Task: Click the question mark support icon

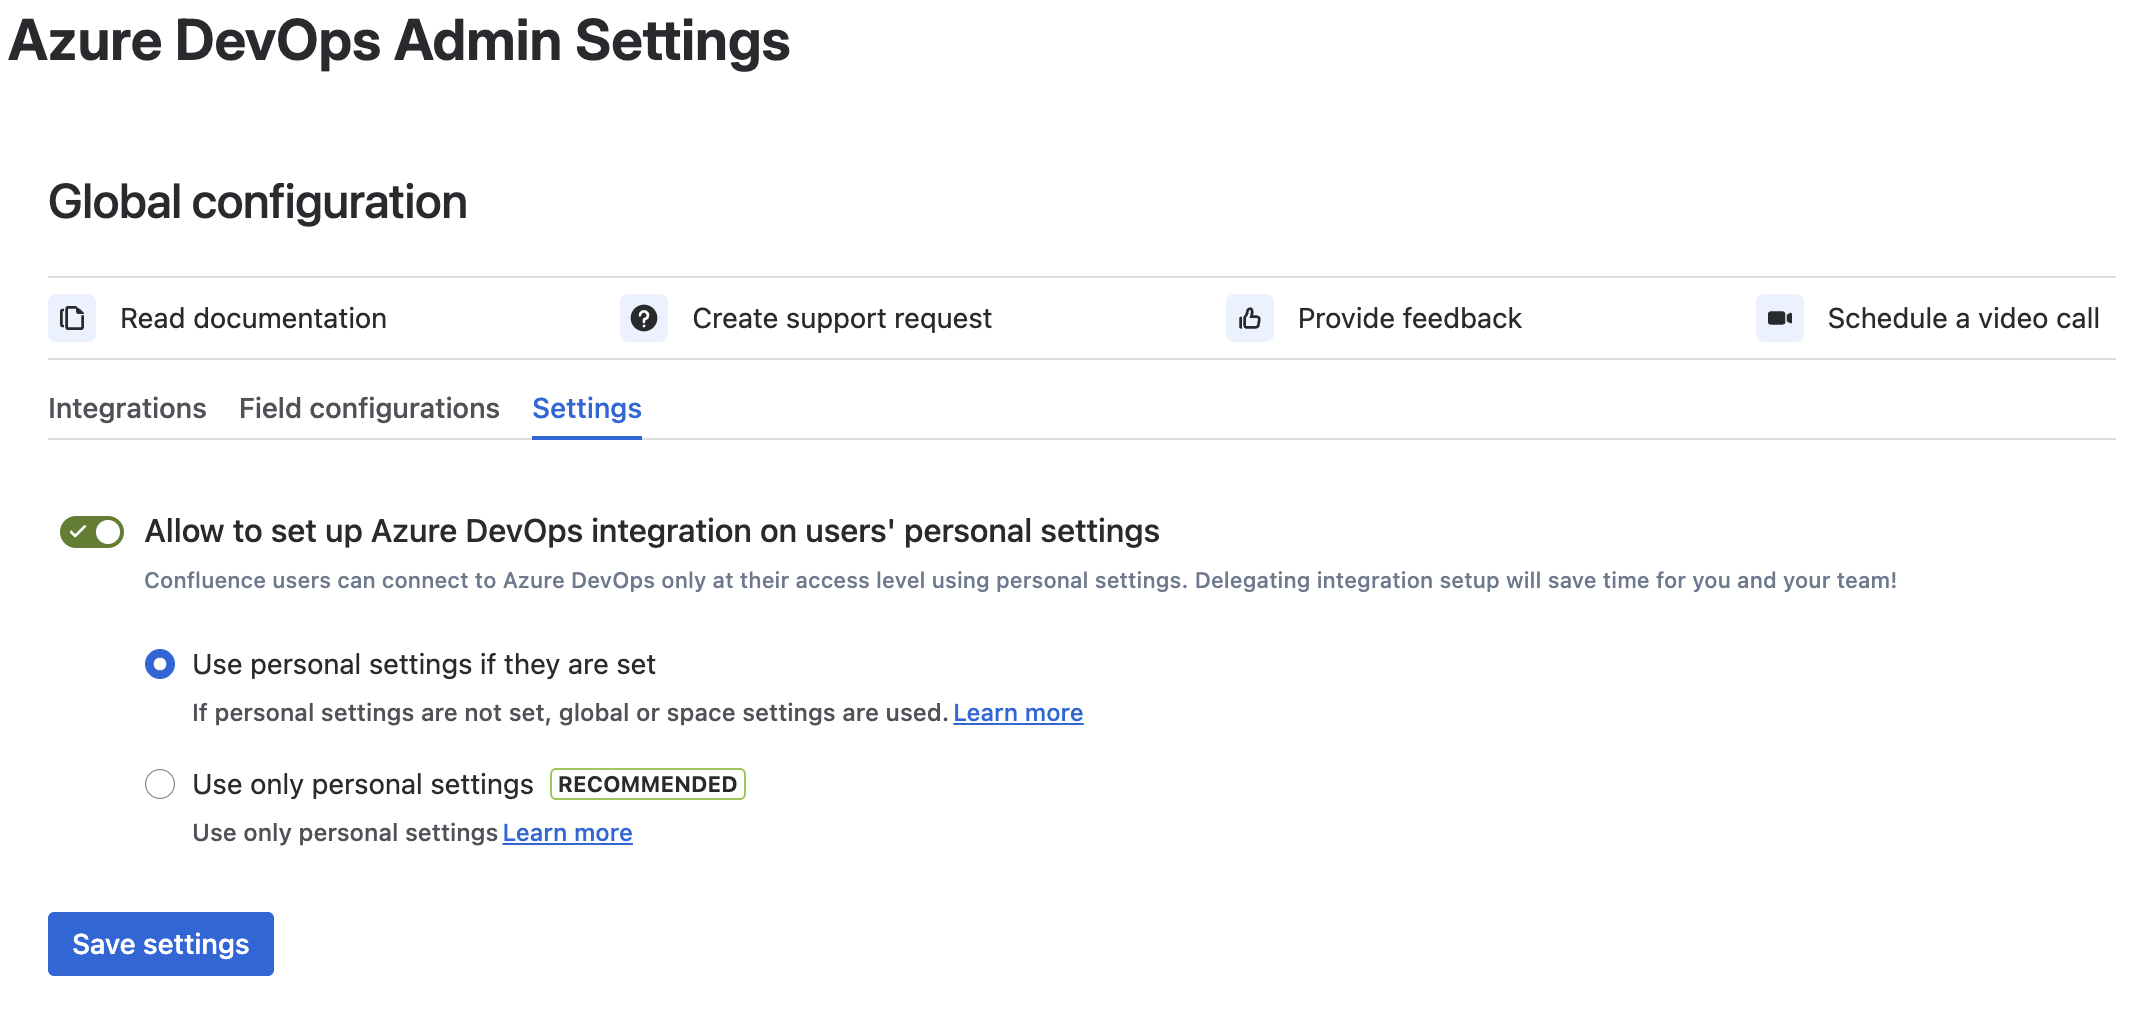Action: [644, 318]
